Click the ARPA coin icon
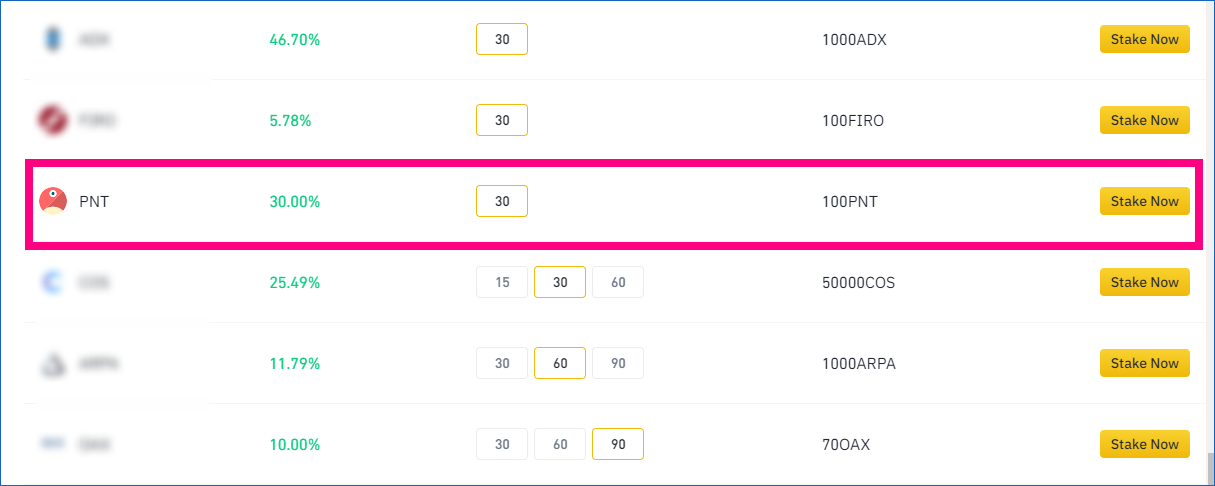The image size is (1215, 486). pyautogui.click(x=52, y=364)
